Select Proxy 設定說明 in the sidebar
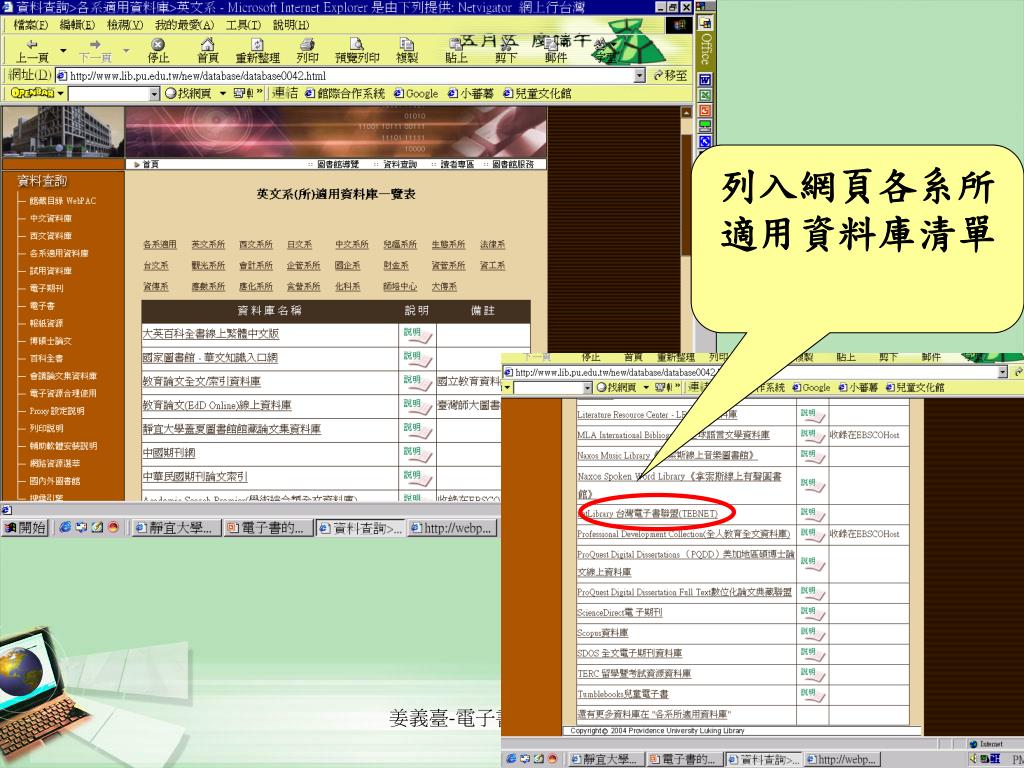Screen dimensions: 1024x768 [x=57, y=411]
